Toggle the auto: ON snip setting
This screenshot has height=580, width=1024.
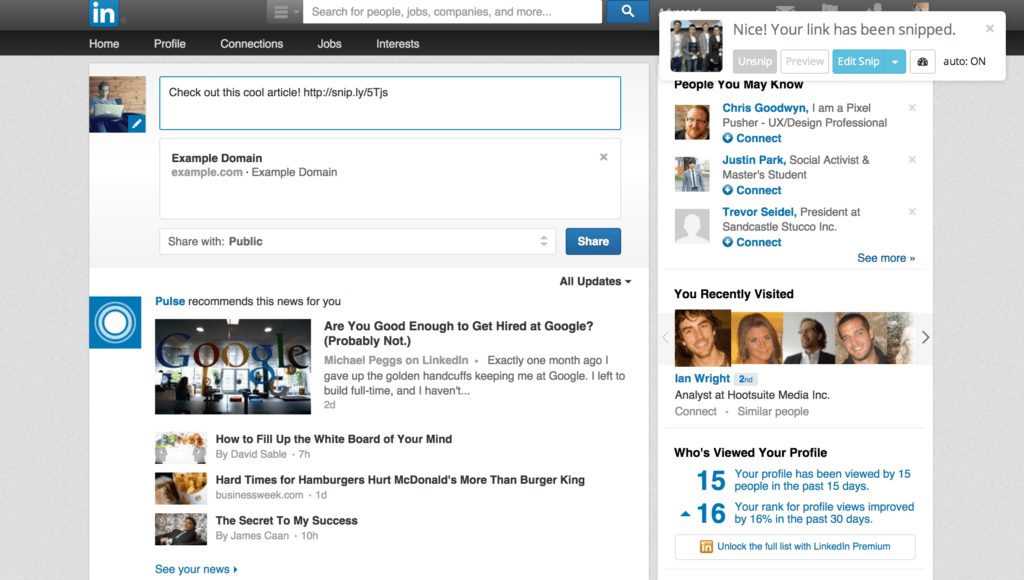point(964,62)
